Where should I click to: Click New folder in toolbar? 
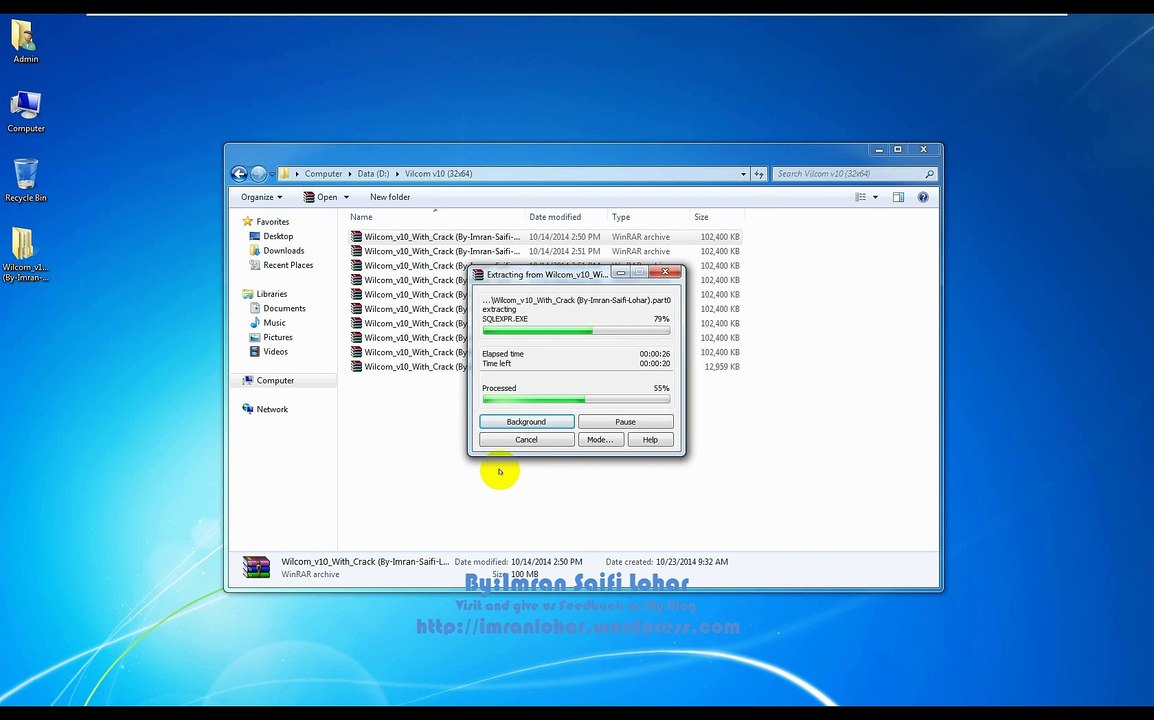pos(390,197)
